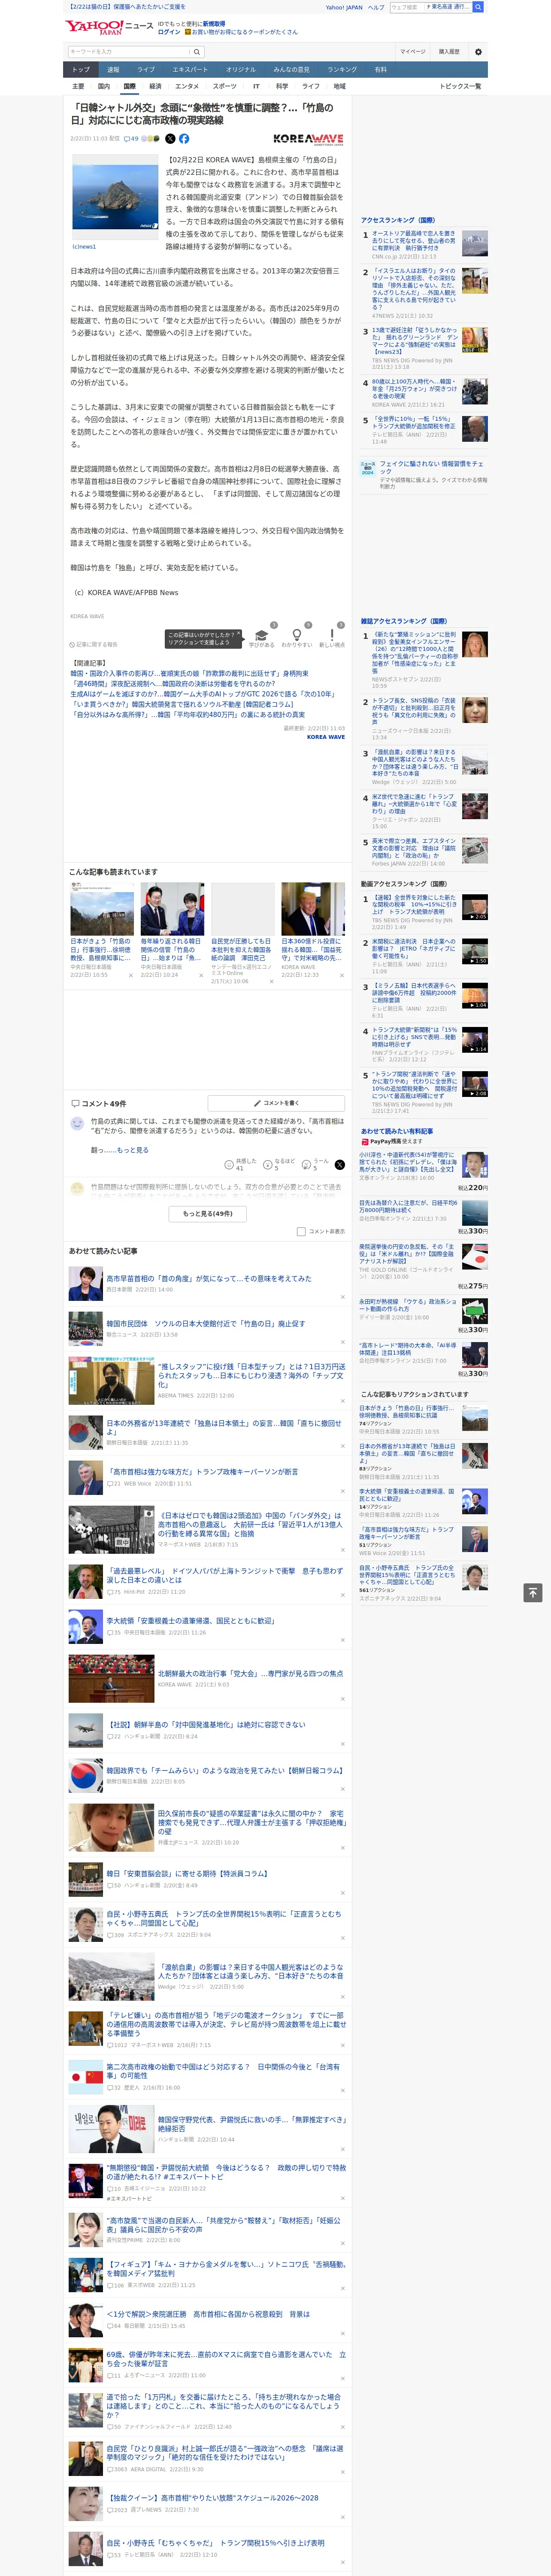Screen dimensions: 551x2576
Task: Click the 記事に関する報告 report icon link
Action: click(94, 644)
